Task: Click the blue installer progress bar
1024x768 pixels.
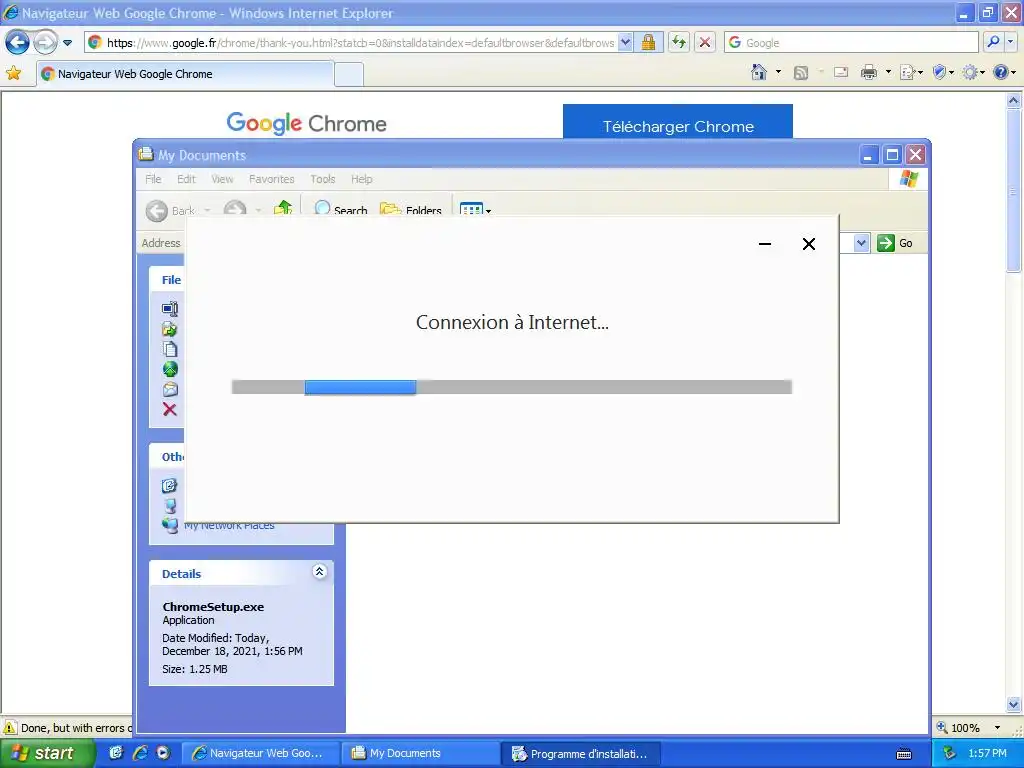Action: [360, 387]
